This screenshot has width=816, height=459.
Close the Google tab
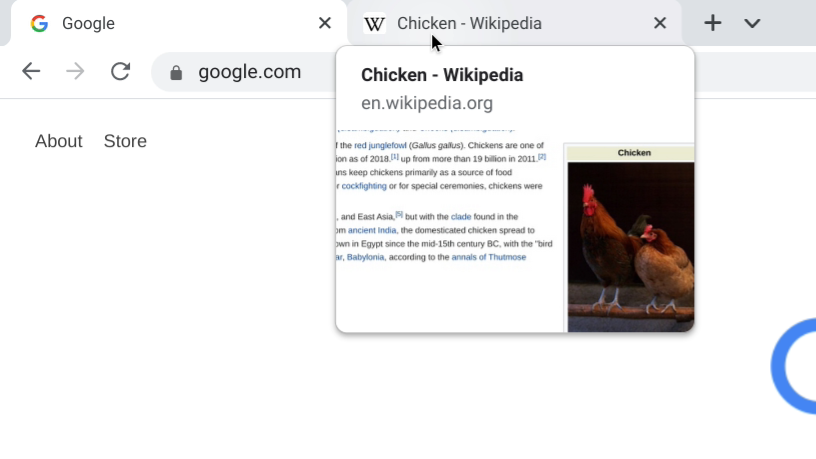[x=324, y=23]
